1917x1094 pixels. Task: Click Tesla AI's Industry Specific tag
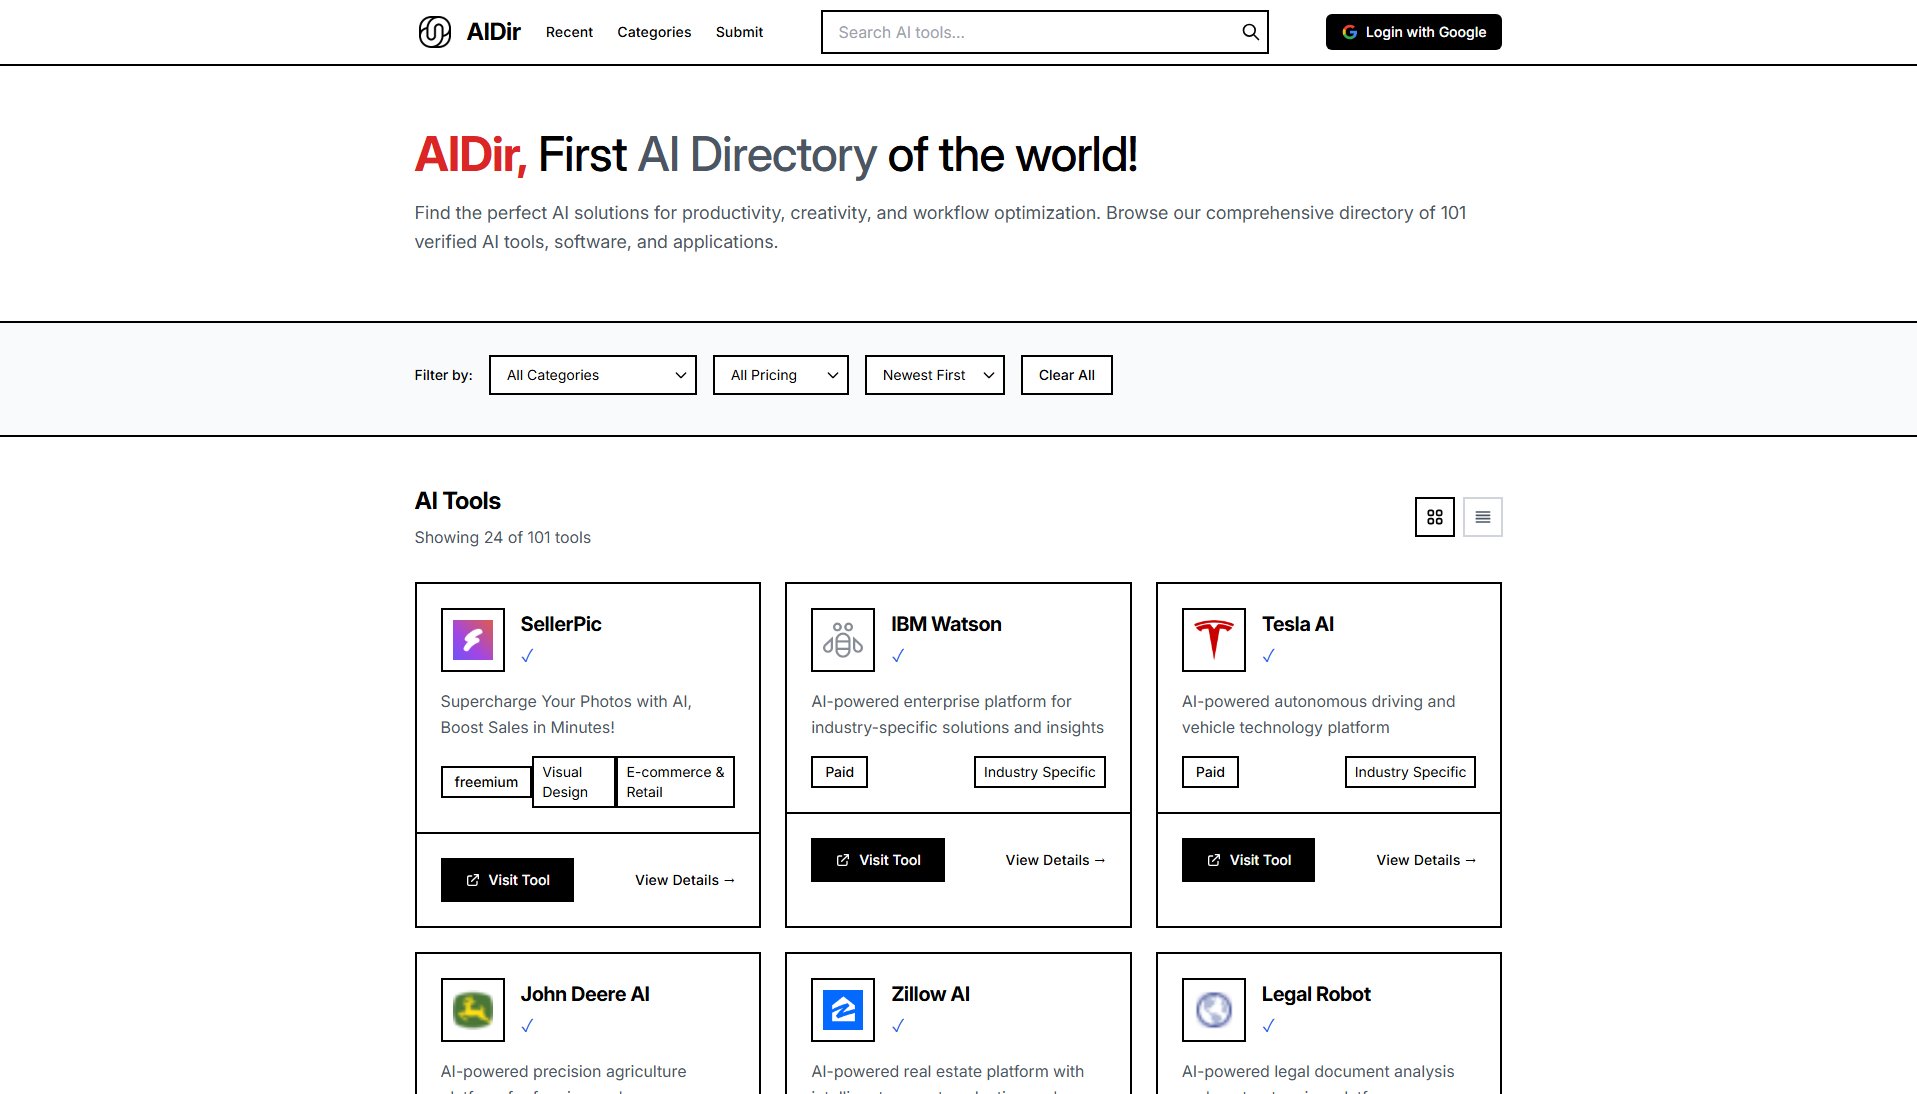1410,772
